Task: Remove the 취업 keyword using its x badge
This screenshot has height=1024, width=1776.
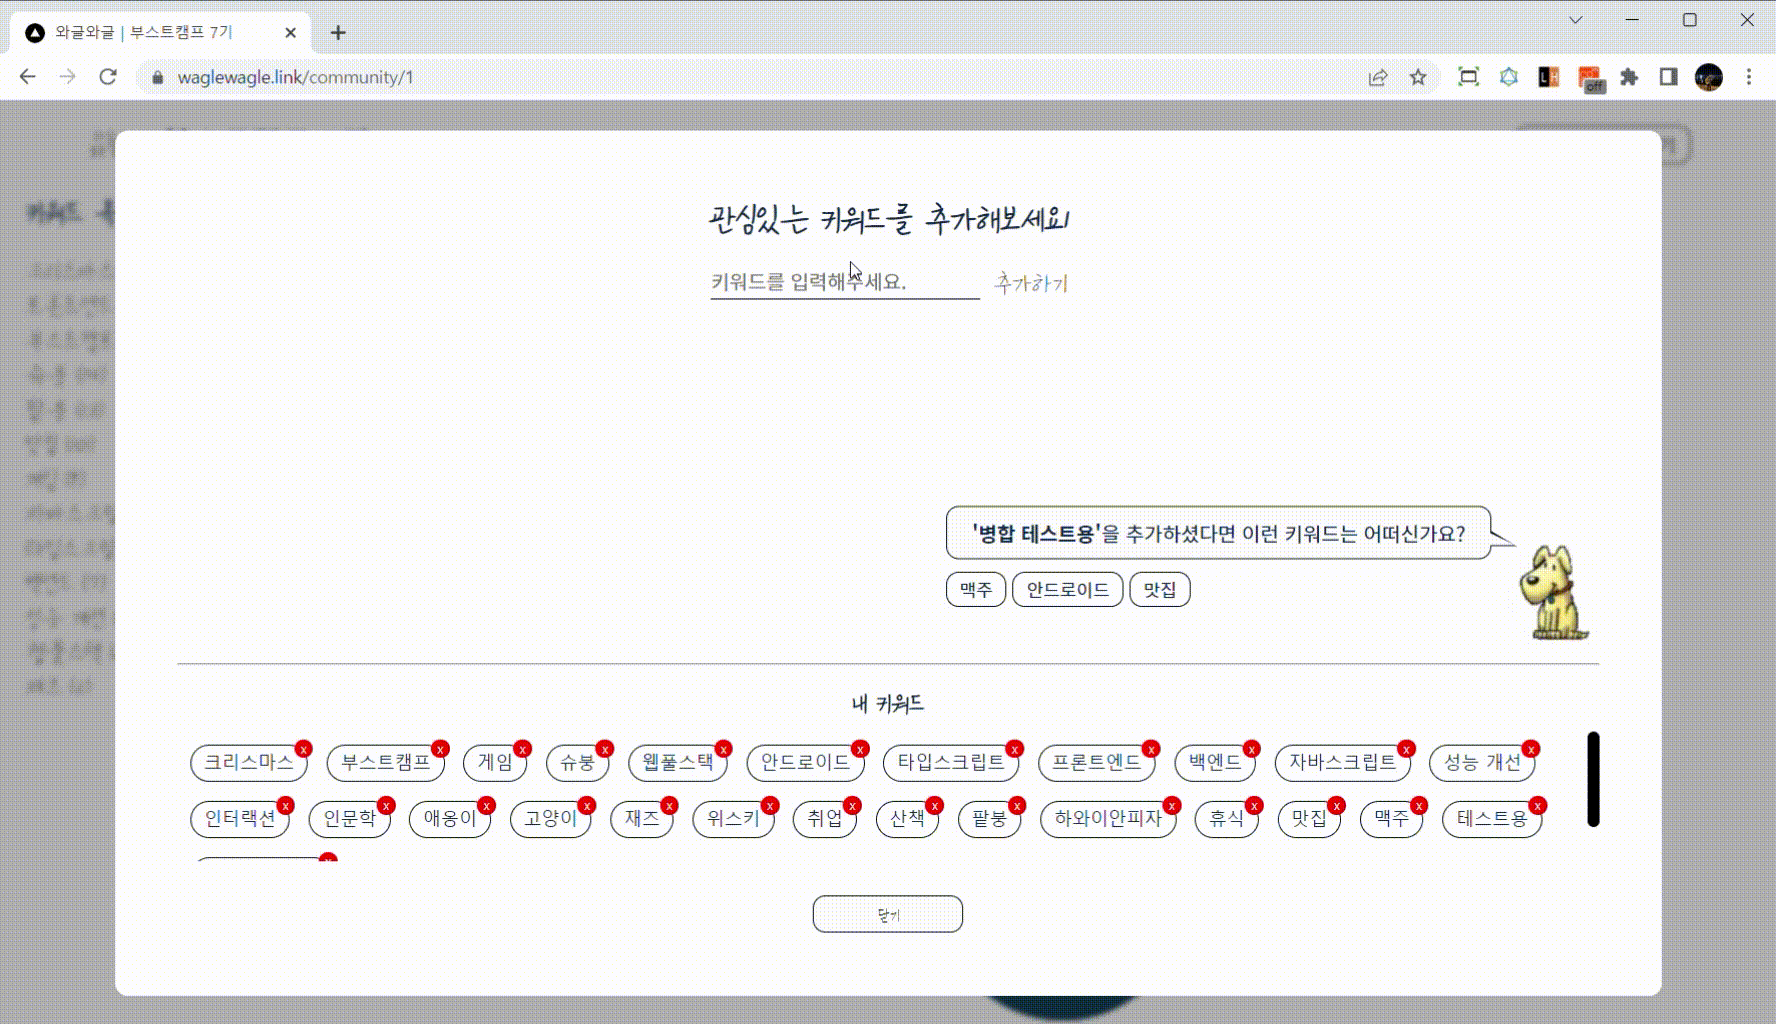Action: [852, 806]
